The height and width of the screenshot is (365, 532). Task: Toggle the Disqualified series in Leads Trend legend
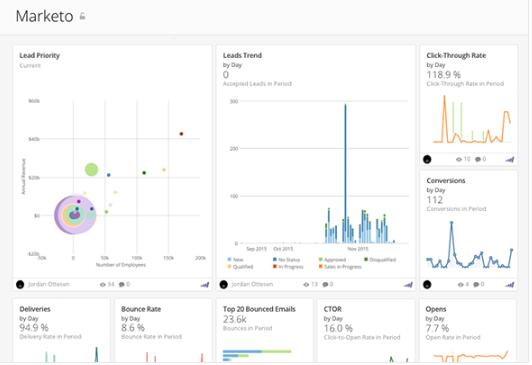click(380, 260)
